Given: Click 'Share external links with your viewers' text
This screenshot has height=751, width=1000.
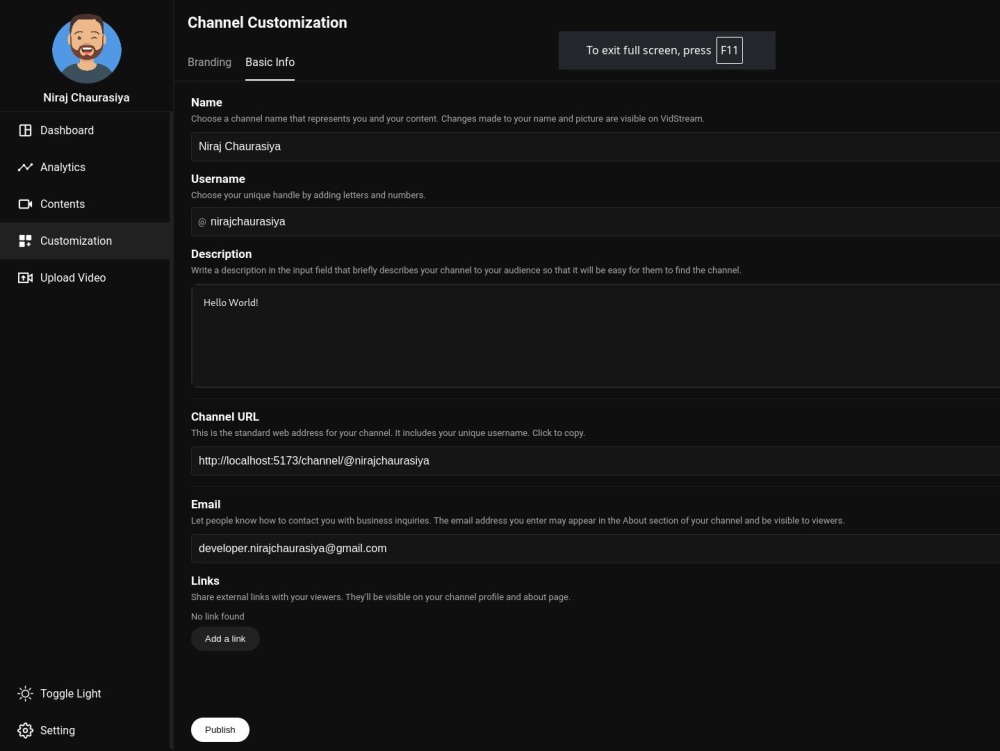Looking at the screenshot, I should pyautogui.click(x=381, y=597).
